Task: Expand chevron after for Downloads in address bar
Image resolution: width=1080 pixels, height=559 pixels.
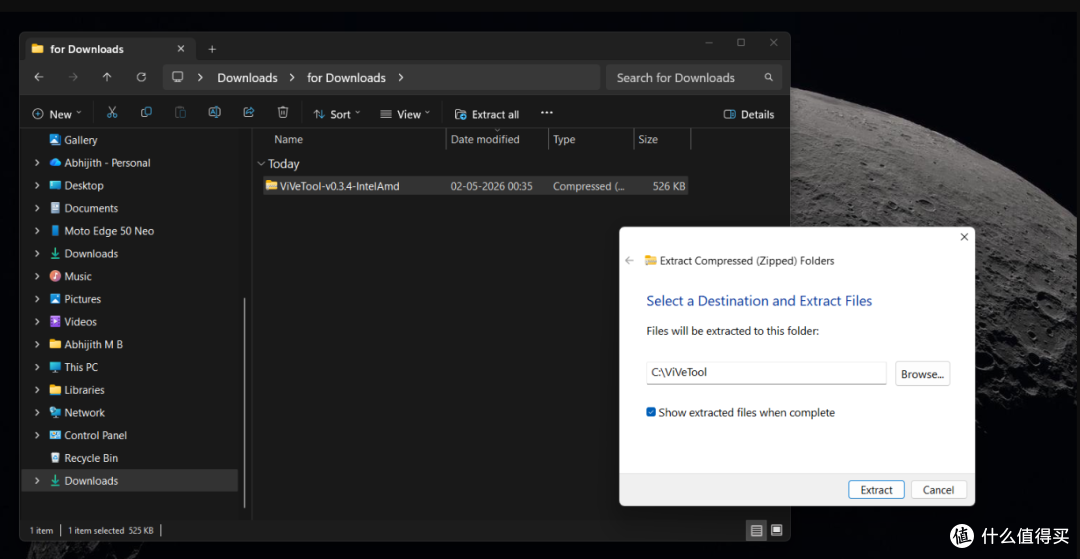Action: pyautogui.click(x=401, y=78)
